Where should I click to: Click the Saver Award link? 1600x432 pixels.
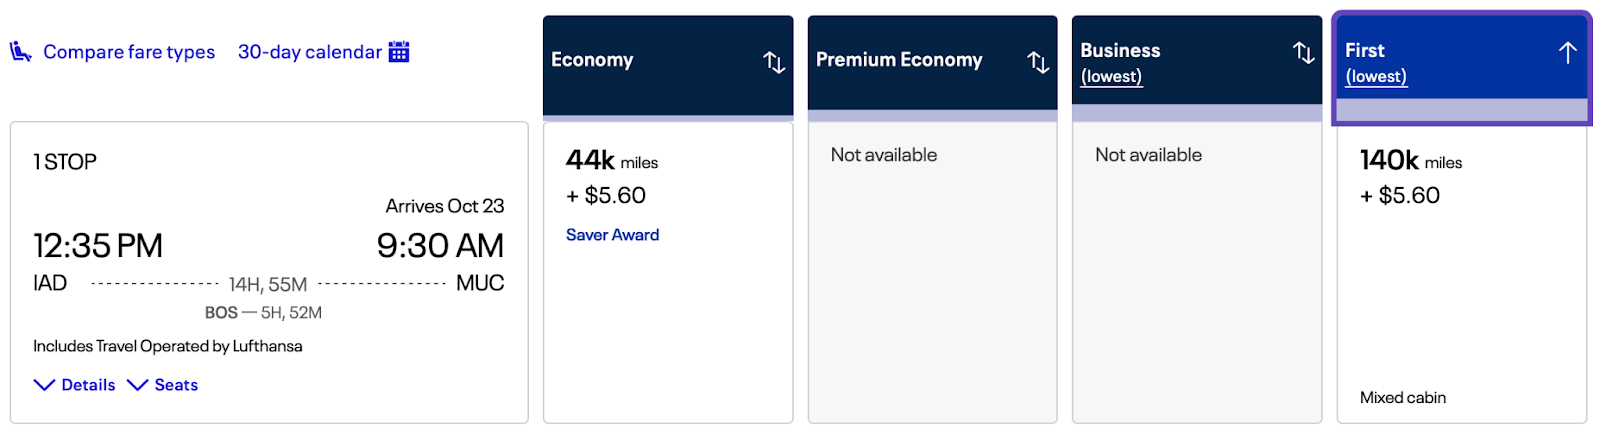pyautogui.click(x=612, y=235)
